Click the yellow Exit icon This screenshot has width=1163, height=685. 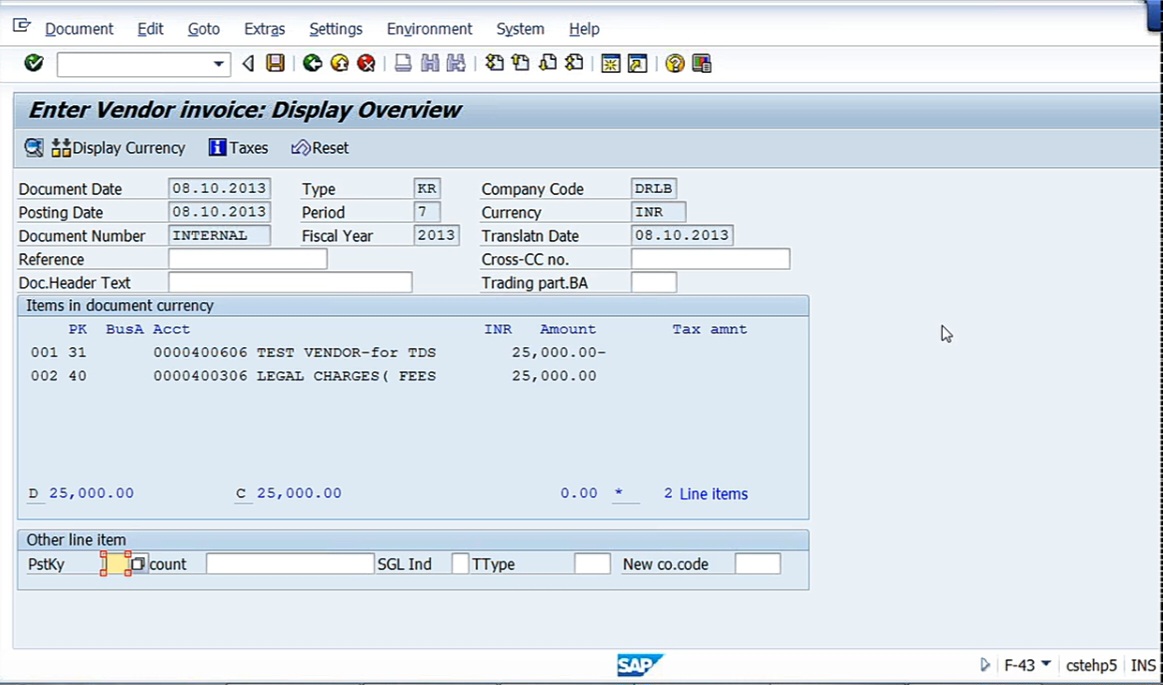pos(340,63)
